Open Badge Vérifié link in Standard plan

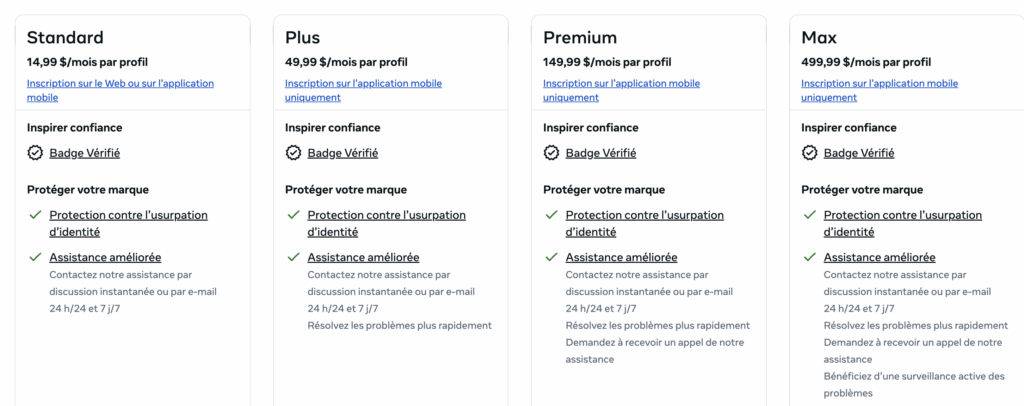[85, 153]
